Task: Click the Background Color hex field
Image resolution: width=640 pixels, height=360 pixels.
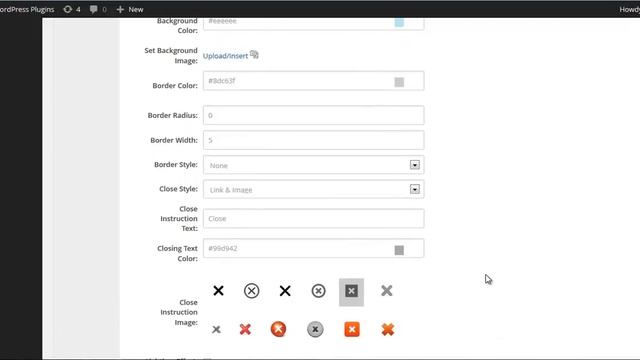Action: tap(313, 24)
